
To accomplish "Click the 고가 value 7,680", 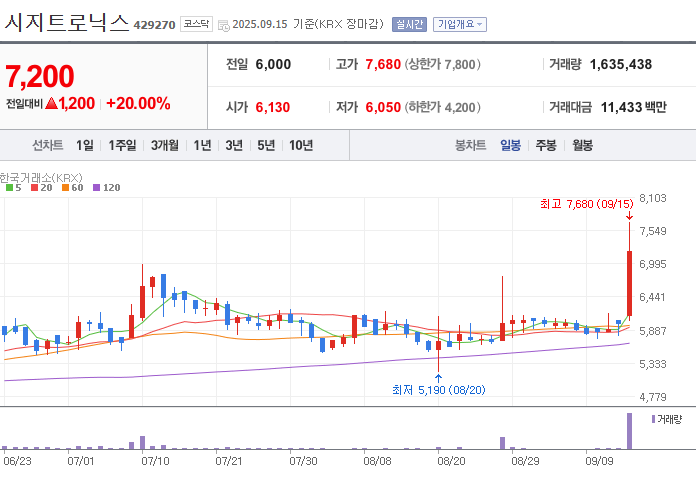I will (x=383, y=64).
